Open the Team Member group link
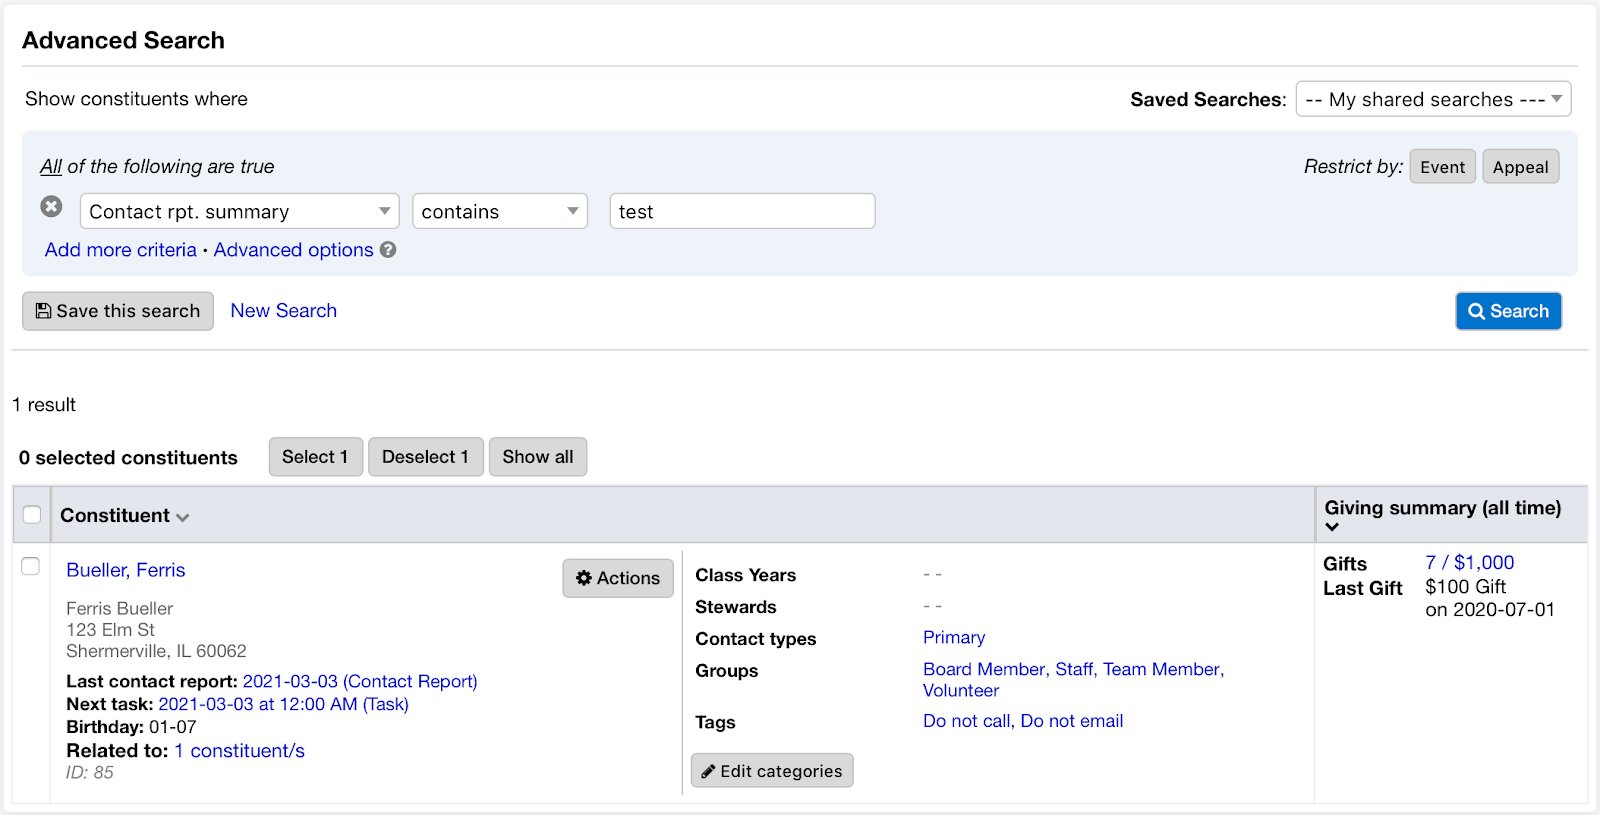This screenshot has width=1600, height=815. 1162,669
